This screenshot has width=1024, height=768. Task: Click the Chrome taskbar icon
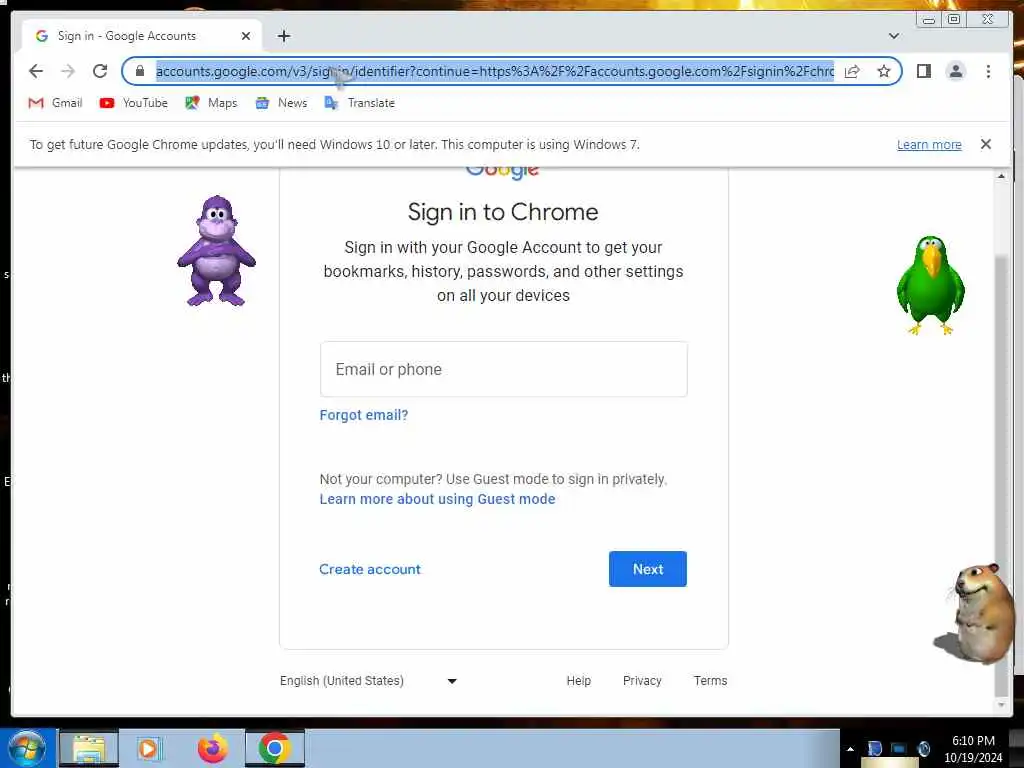pos(275,748)
